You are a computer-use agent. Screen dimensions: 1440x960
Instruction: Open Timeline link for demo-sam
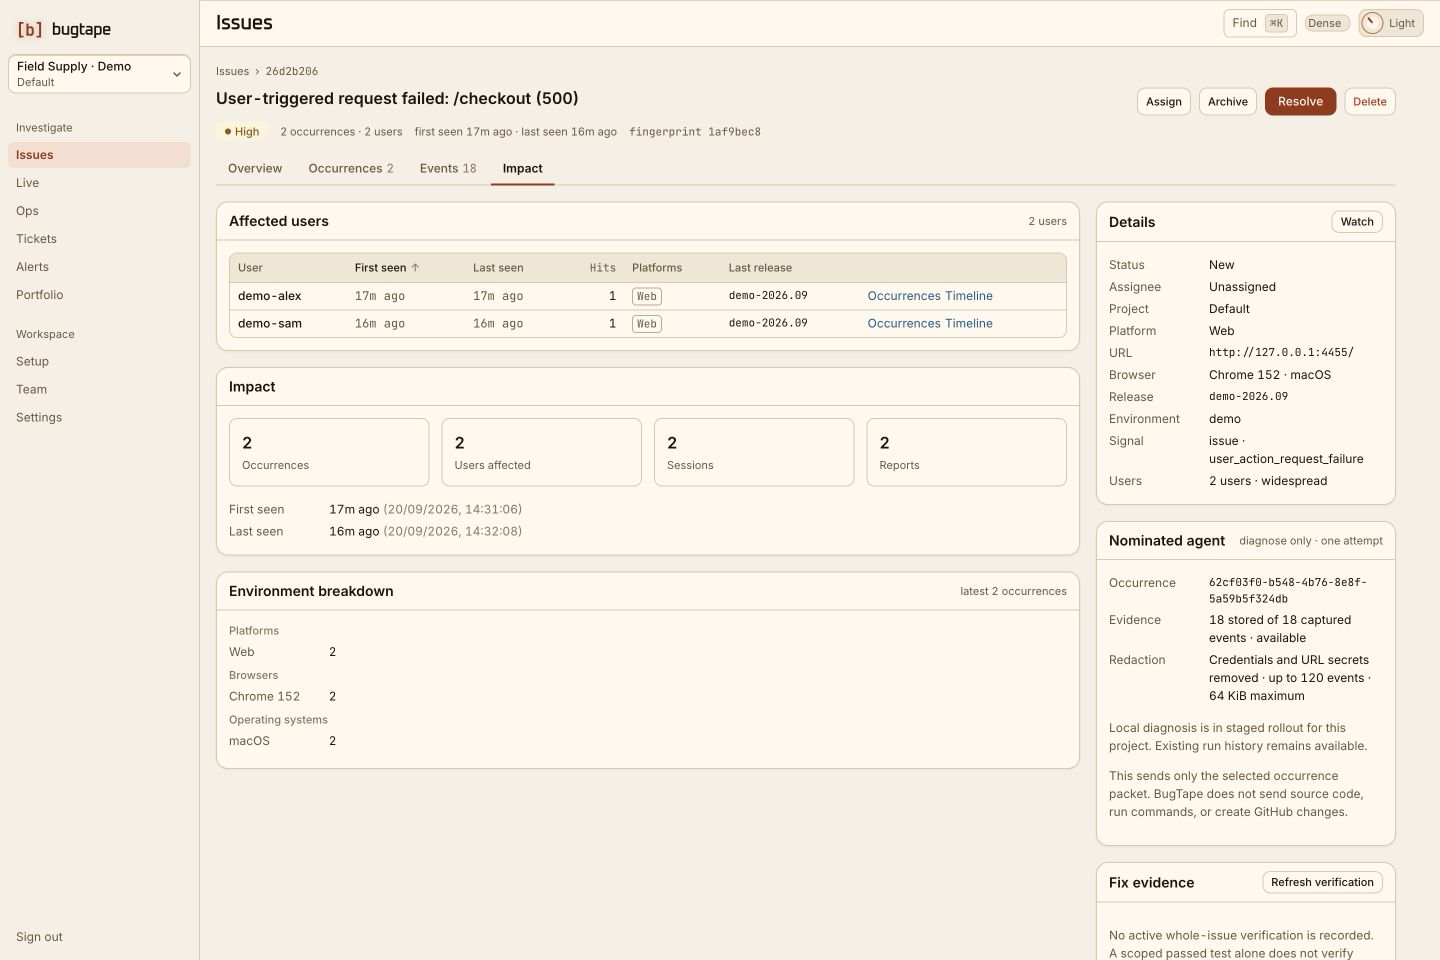coord(969,323)
